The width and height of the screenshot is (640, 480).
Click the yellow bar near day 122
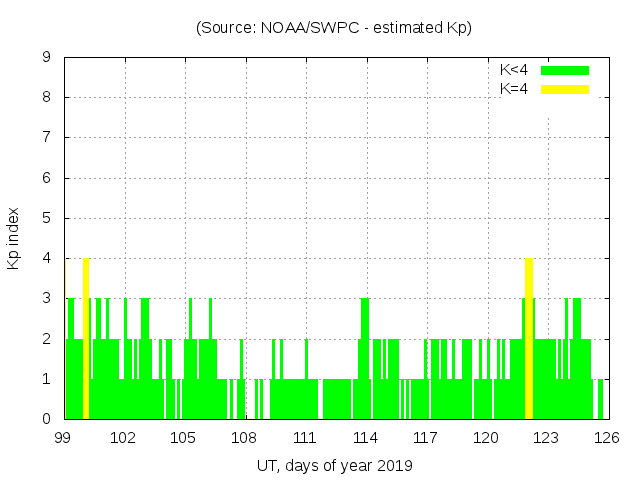[529, 338]
